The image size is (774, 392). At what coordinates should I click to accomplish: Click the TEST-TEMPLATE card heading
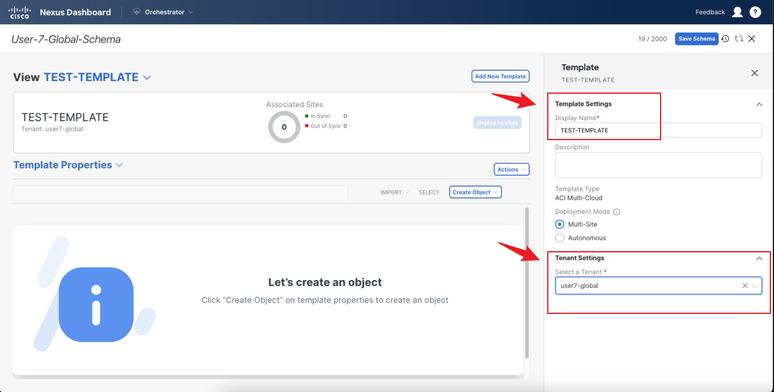(65, 117)
